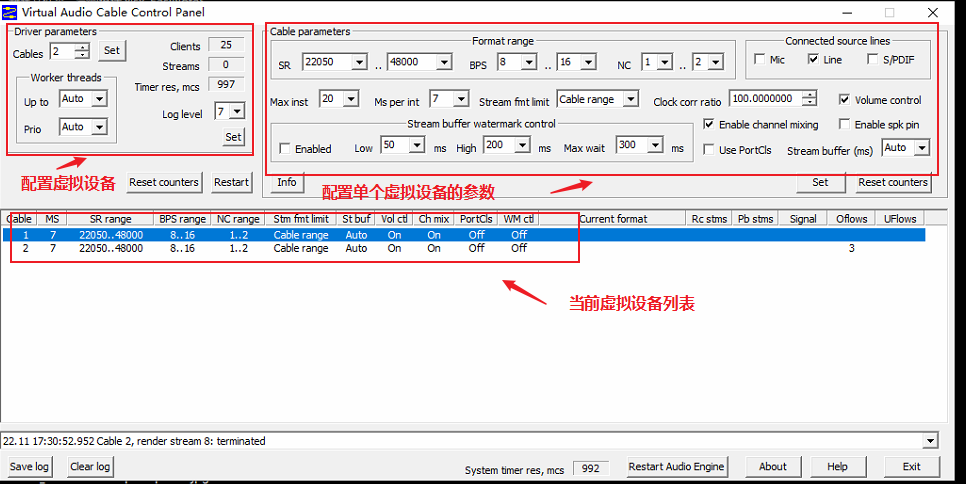966x484 pixels.
Task: Enable the S/PDIF source line checkbox
Action: click(872, 59)
